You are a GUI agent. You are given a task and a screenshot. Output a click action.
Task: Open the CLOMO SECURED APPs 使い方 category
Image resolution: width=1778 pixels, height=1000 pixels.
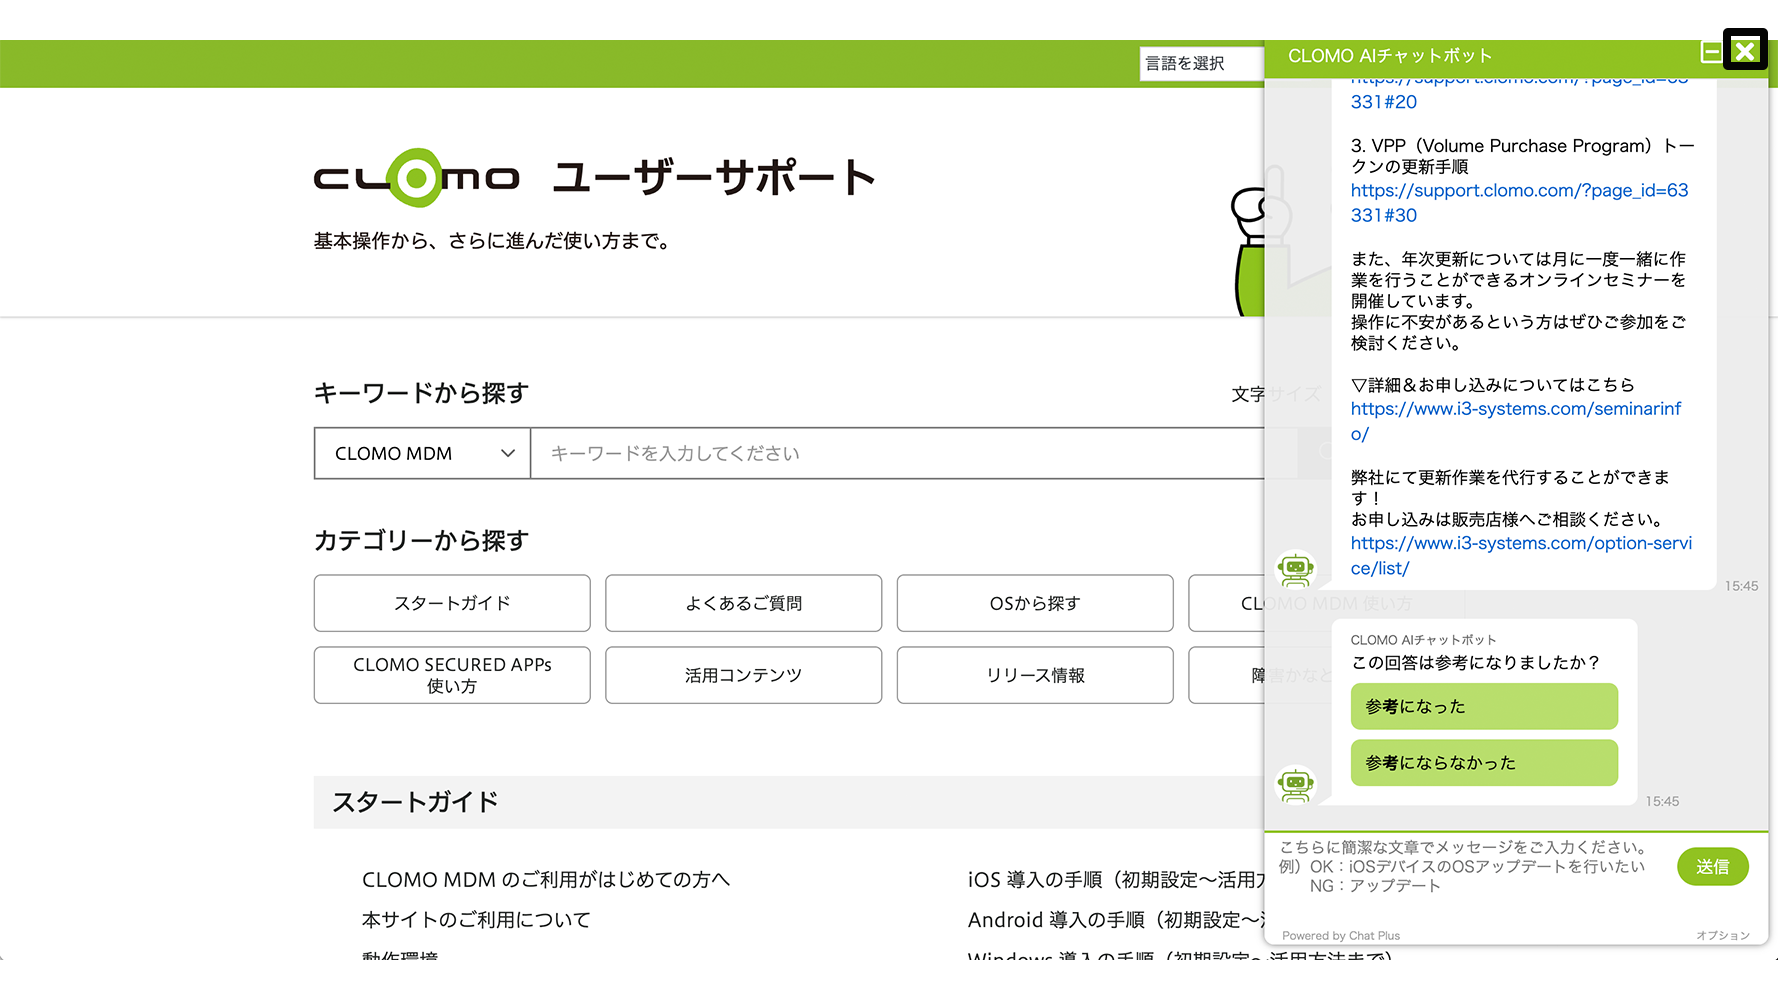coord(452,675)
